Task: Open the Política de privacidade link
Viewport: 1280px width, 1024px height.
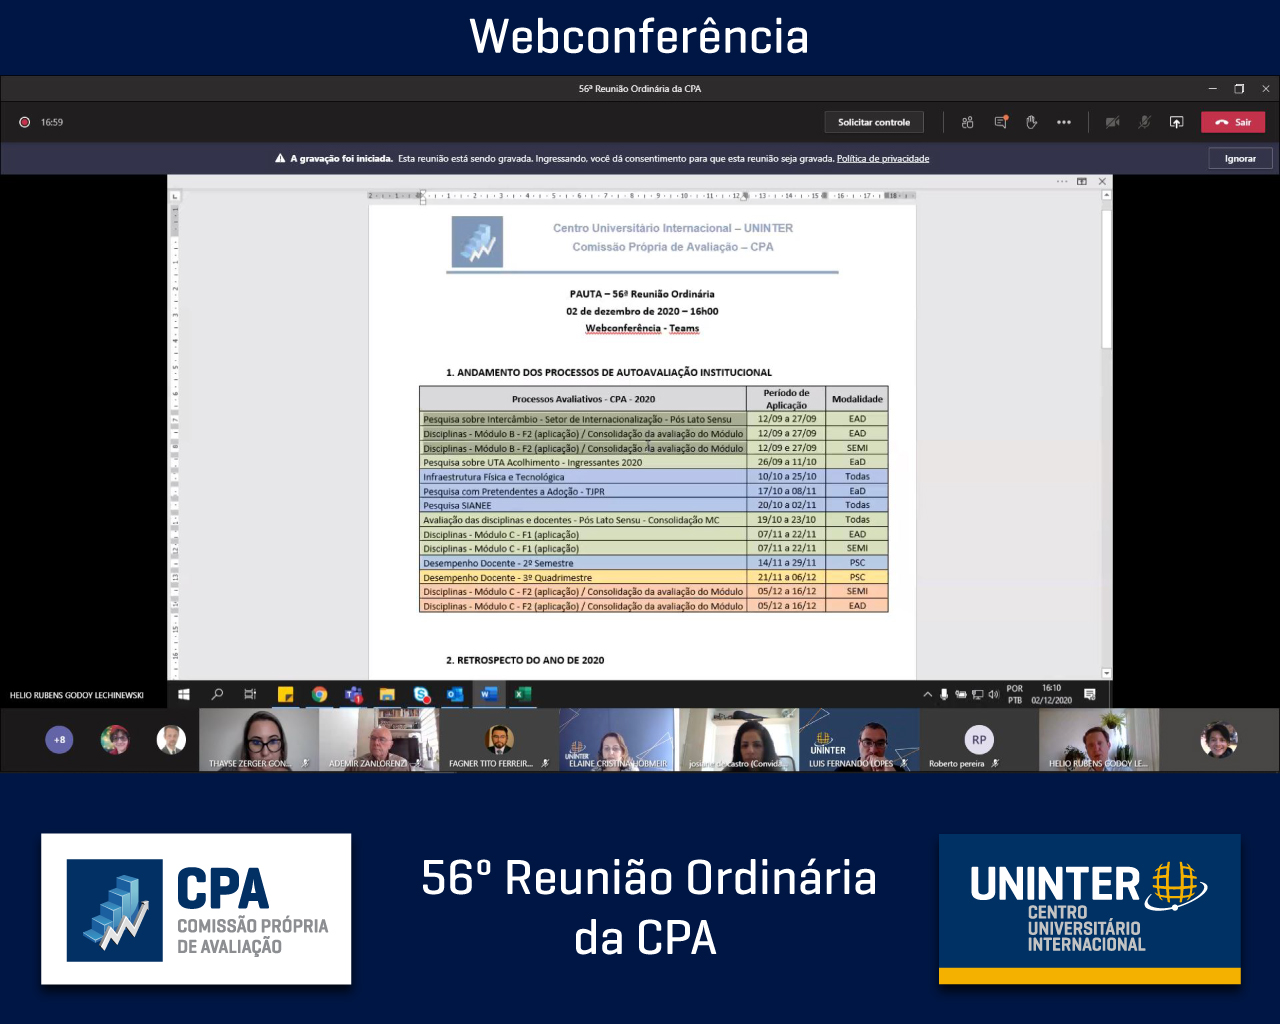Action: pyautogui.click(x=882, y=159)
